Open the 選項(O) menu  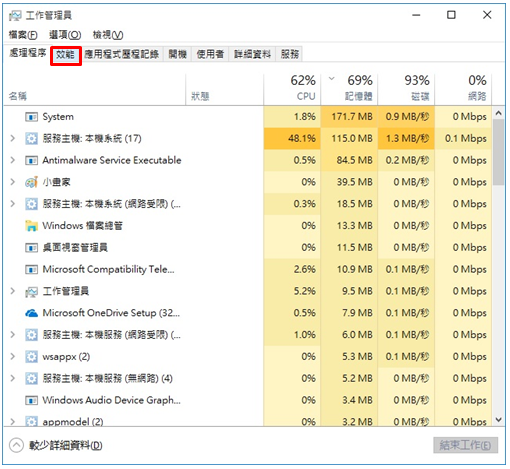click(x=65, y=35)
